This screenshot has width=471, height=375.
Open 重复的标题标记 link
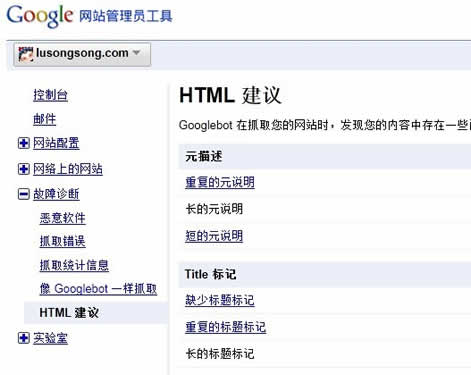pyautogui.click(x=226, y=327)
